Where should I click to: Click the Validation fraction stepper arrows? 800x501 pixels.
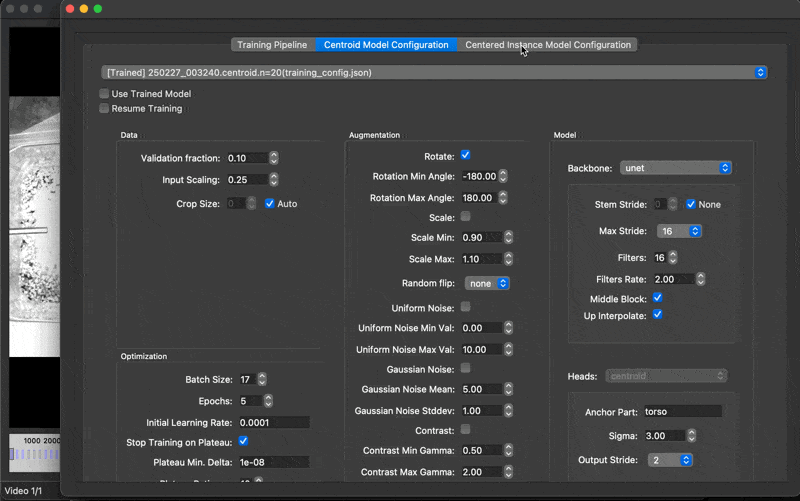click(274, 158)
